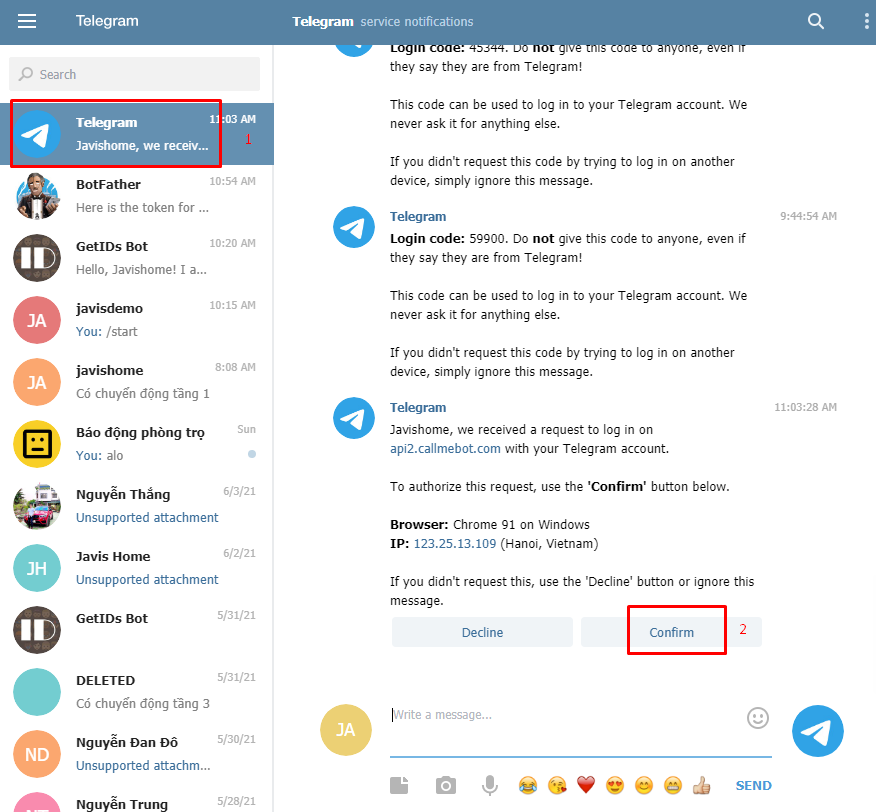Click Telegram avatar beside 59900 login code message
Image resolution: width=876 pixels, height=812 pixels.
(x=354, y=227)
